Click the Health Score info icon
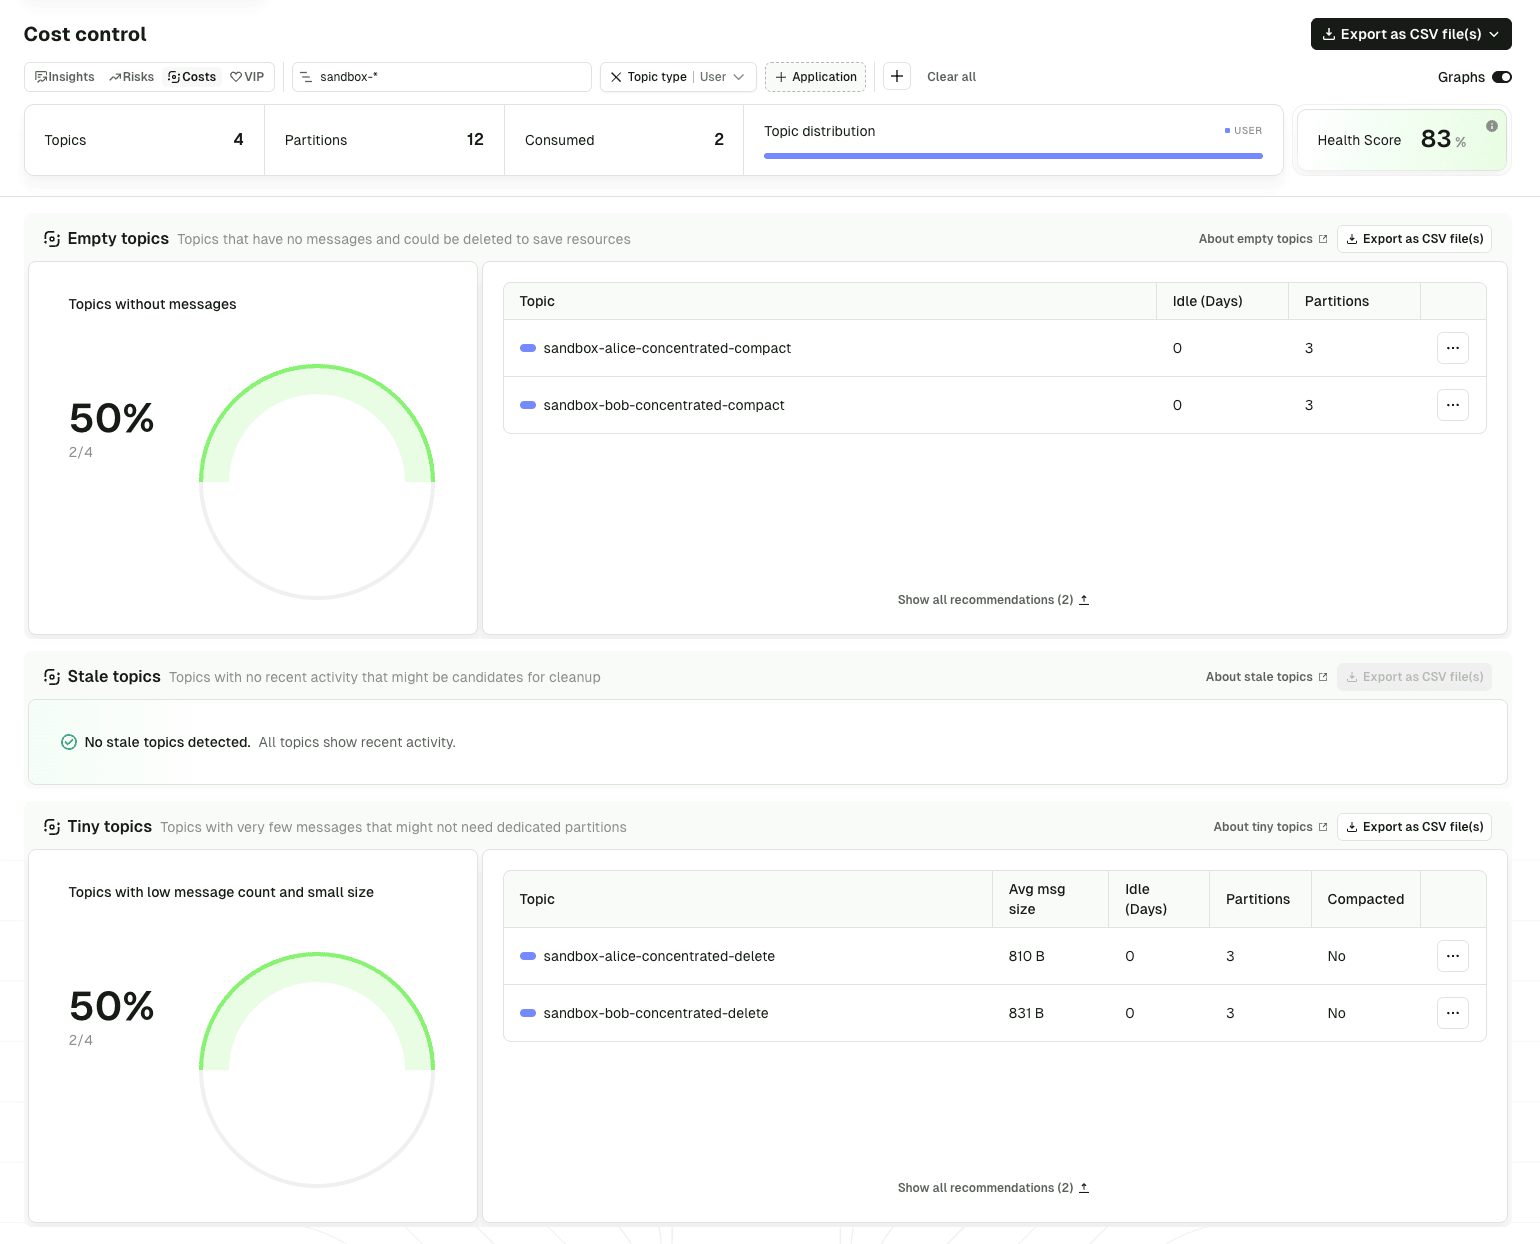The width and height of the screenshot is (1540, 1244). (1491, 126)
